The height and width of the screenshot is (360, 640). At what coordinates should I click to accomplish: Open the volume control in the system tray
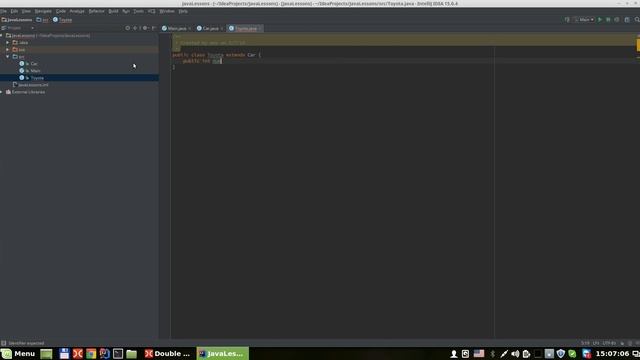tap(515, 353)
